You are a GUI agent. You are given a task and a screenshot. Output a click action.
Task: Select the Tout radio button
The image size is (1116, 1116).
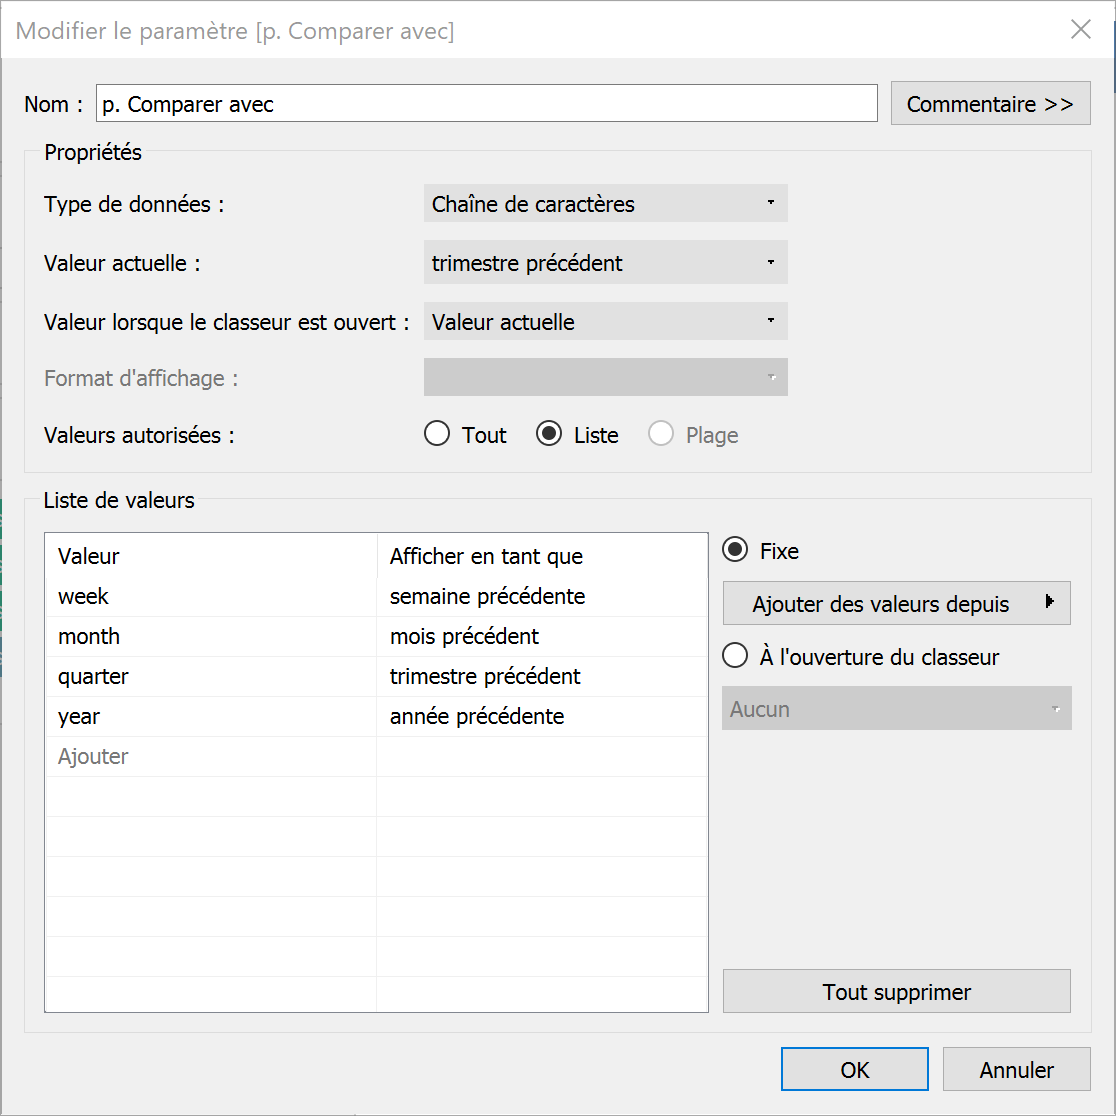click(436, 434)
